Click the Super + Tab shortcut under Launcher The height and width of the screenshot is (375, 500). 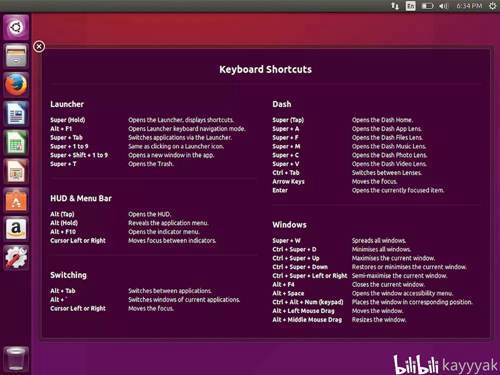[66, 137]
